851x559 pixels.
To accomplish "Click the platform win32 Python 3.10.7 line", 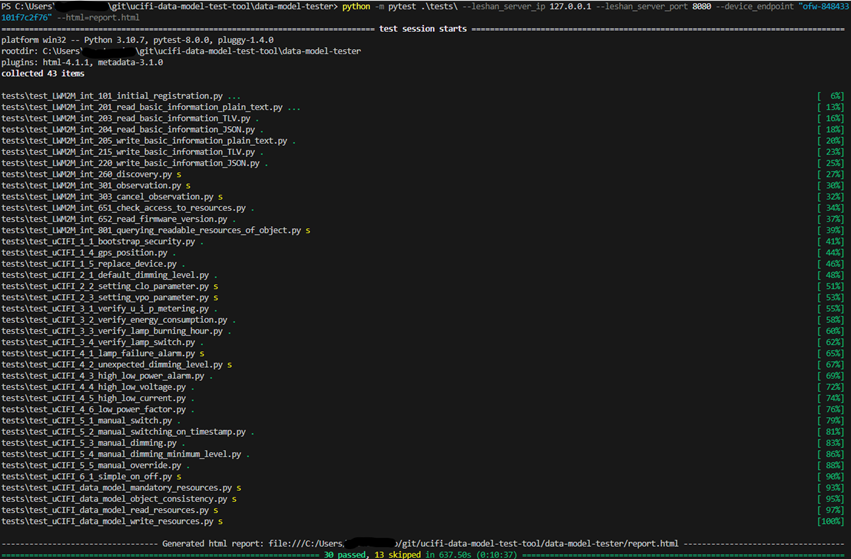I will click(137, 40).
